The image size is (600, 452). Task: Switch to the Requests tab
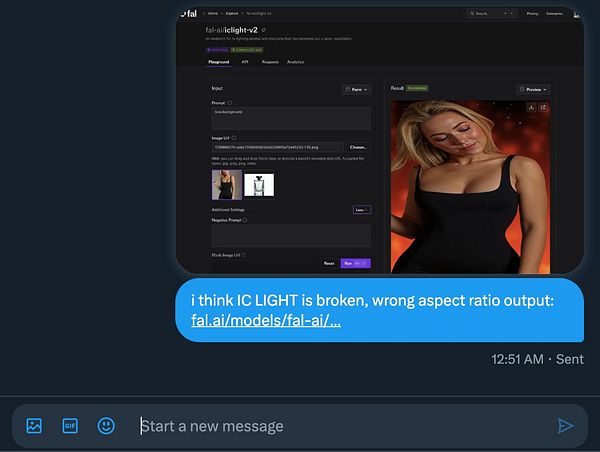pyautogui.click(x=270, y=62)
